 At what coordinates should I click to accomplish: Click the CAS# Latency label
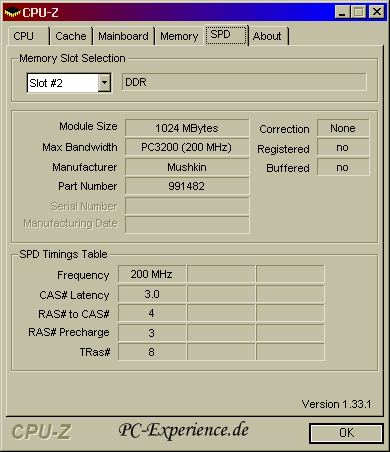(x=74, y=295)
